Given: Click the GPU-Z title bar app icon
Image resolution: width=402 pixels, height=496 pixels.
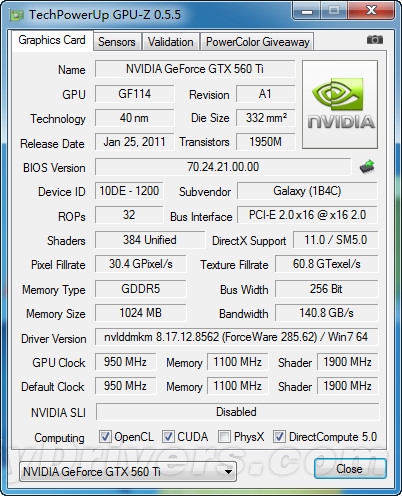Looking at the screenshot, I should pyautogui.click(x=17, y=15).
